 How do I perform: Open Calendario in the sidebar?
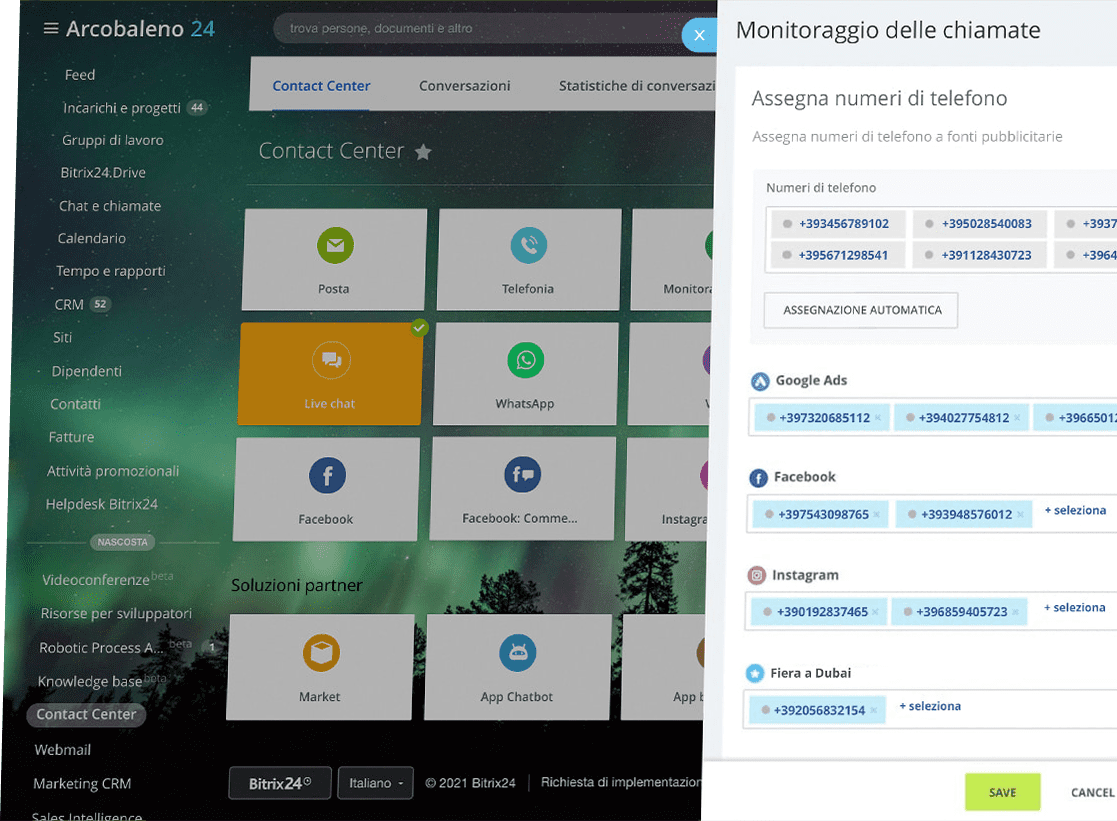click(91, 238)
